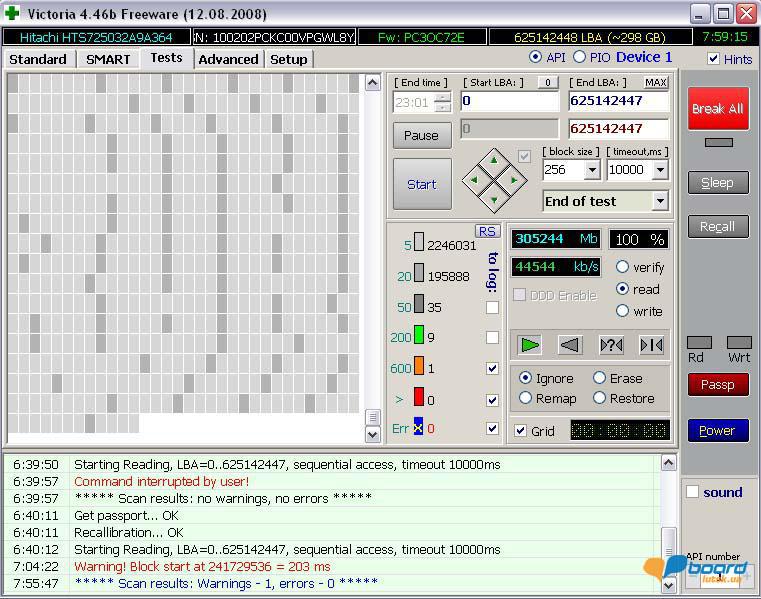Click the Start scan button
This screenshot has height=599, width=761.
[x=421, y=184]
